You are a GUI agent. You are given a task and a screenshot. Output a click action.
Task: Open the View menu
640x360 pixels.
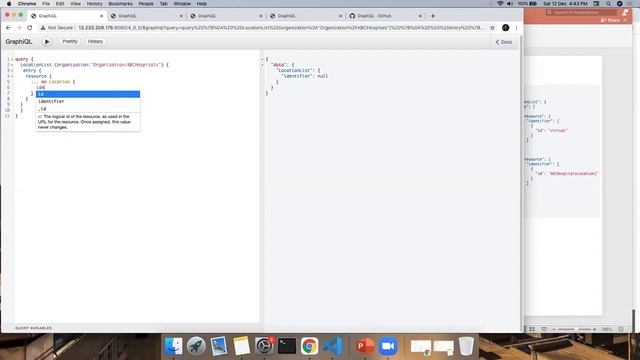(76, 4)
